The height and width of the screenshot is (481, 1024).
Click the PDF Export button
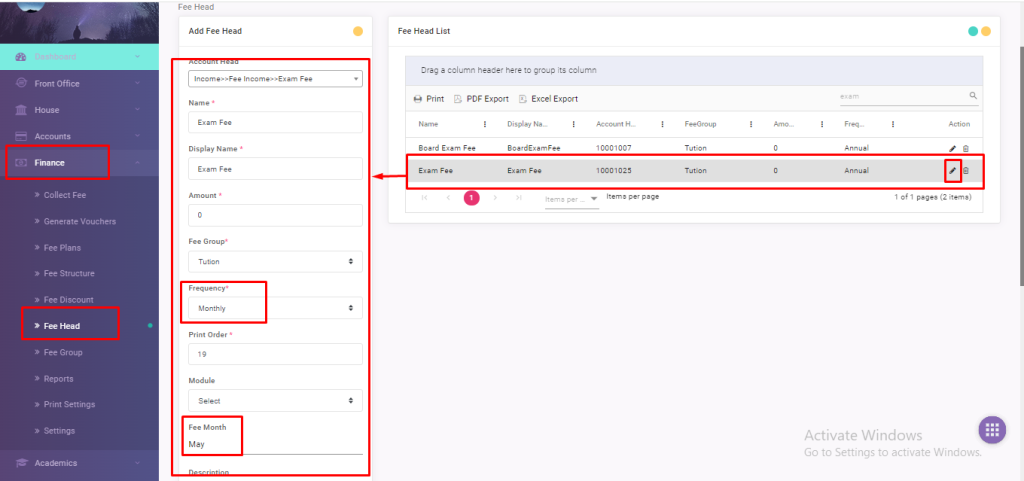[x=481, y=99]
